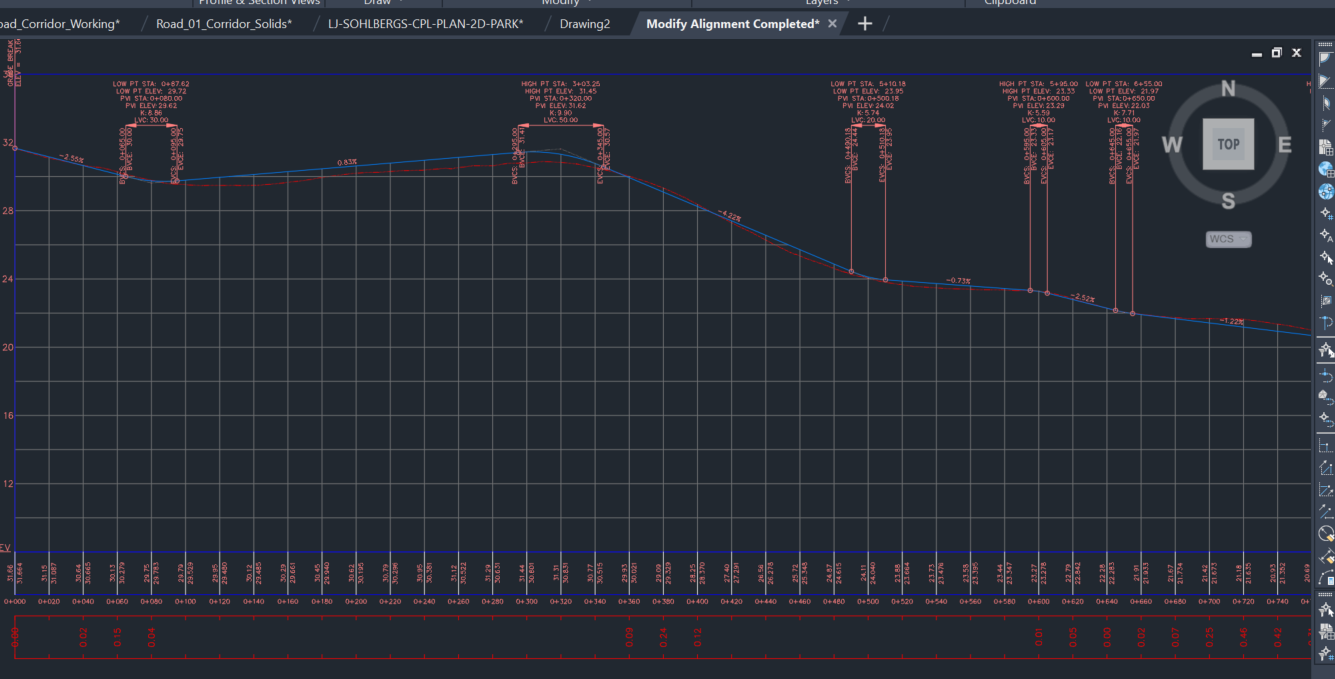1335x679 pixels.
Task: Switch to the Drawing2 tab
Action: coord(585,23)
